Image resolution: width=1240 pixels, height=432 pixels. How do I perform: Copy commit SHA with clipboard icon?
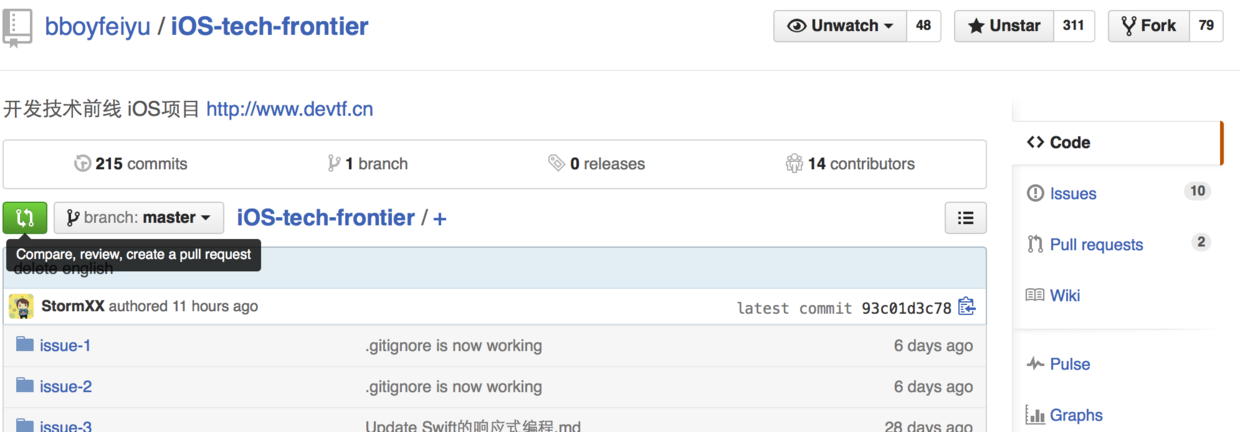(x=966, y=307)
